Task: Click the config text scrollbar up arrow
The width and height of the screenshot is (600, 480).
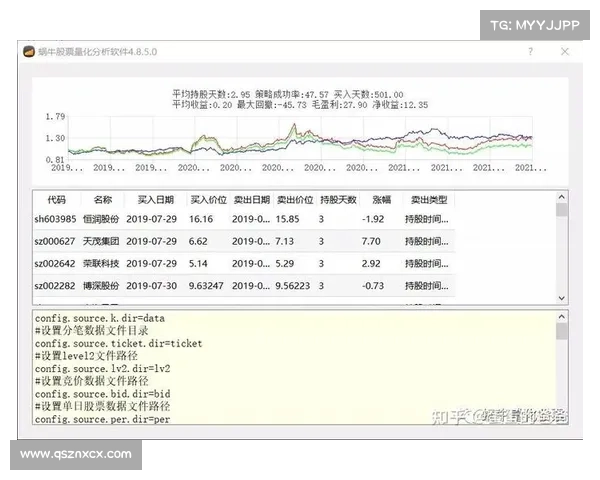Action: pyautogui.click(x=561, y=317)
